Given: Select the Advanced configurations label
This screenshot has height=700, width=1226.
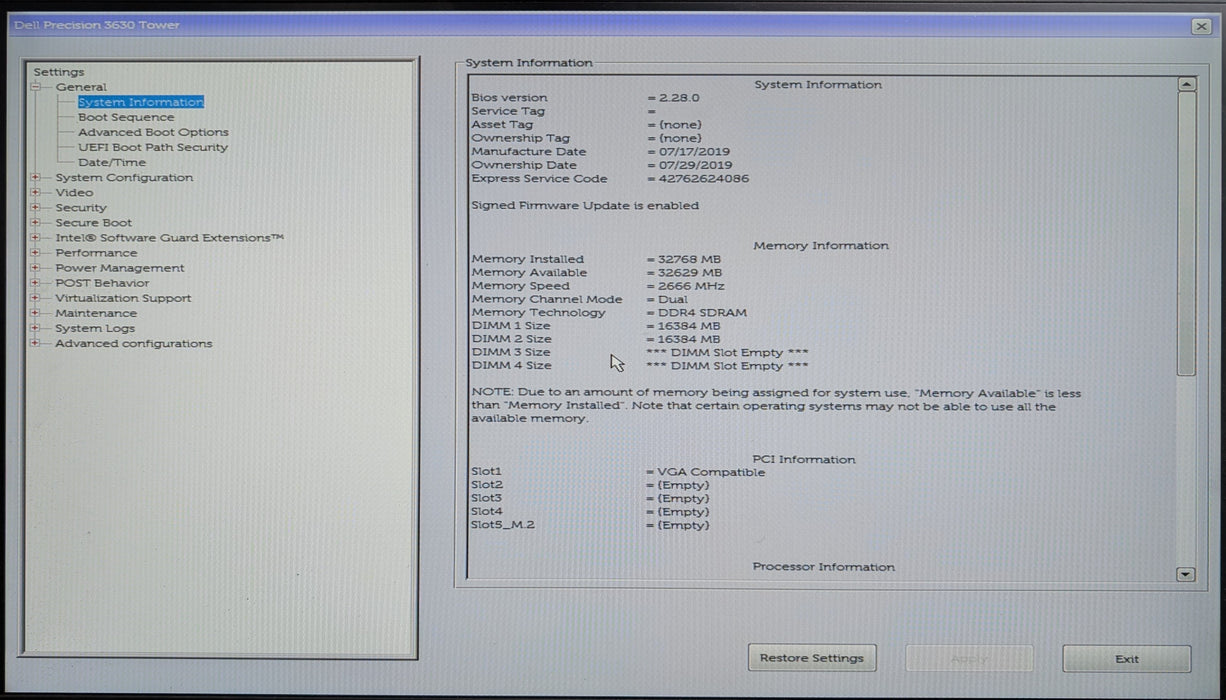Looking at the screenshot, I should [x=134, y=343].
